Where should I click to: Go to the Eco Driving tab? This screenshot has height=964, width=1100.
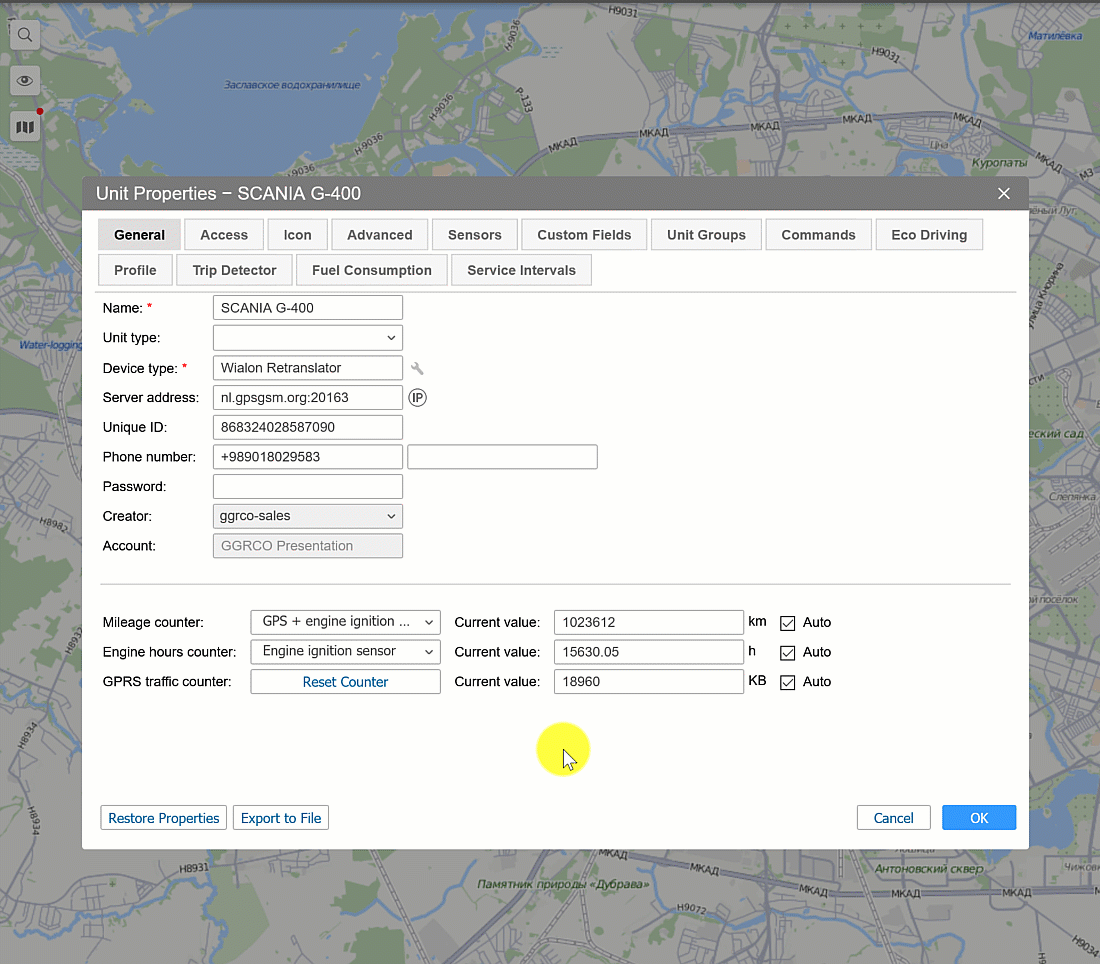coord(928,235)
